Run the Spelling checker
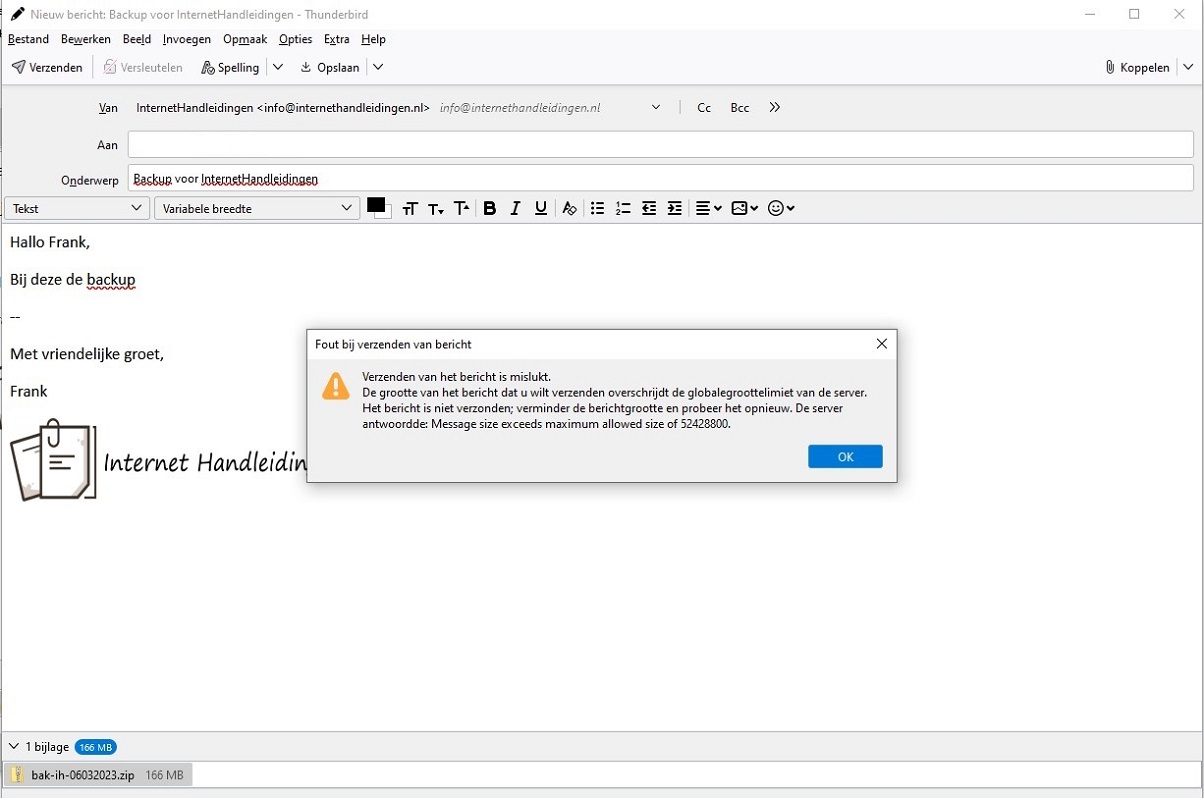1204x798 pixels. point(230,67)
